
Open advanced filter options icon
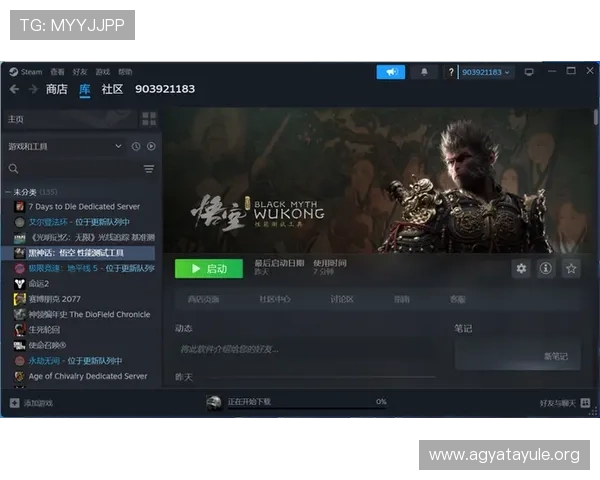pyautogui.click(x=149, y=169)
